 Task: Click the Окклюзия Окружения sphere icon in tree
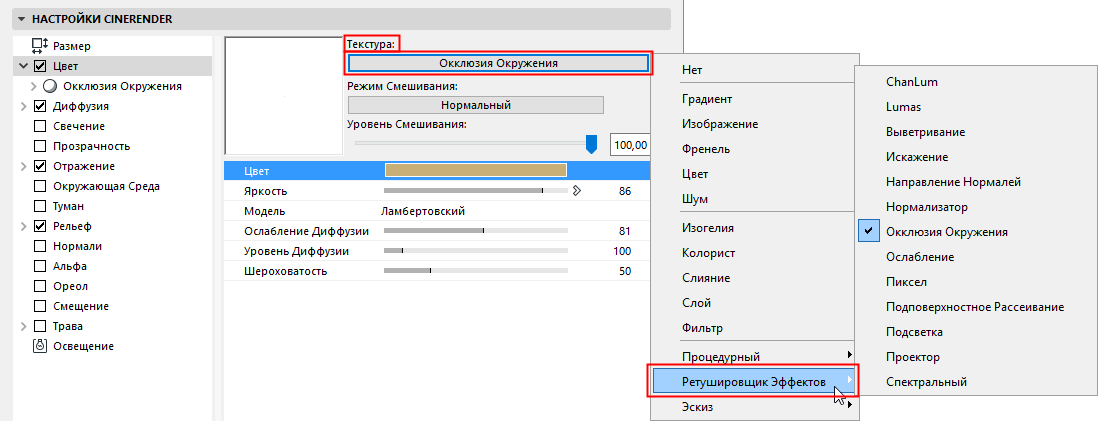(x=50, y=86)
